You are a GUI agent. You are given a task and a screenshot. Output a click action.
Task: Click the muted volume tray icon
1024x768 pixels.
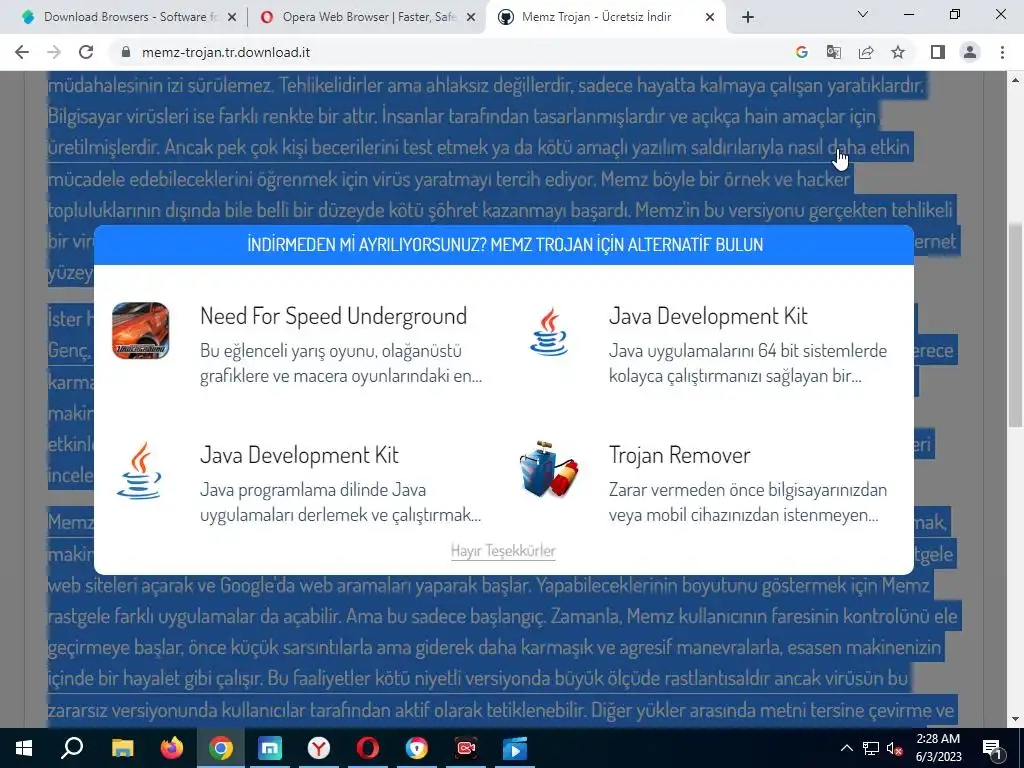(895, 749)
